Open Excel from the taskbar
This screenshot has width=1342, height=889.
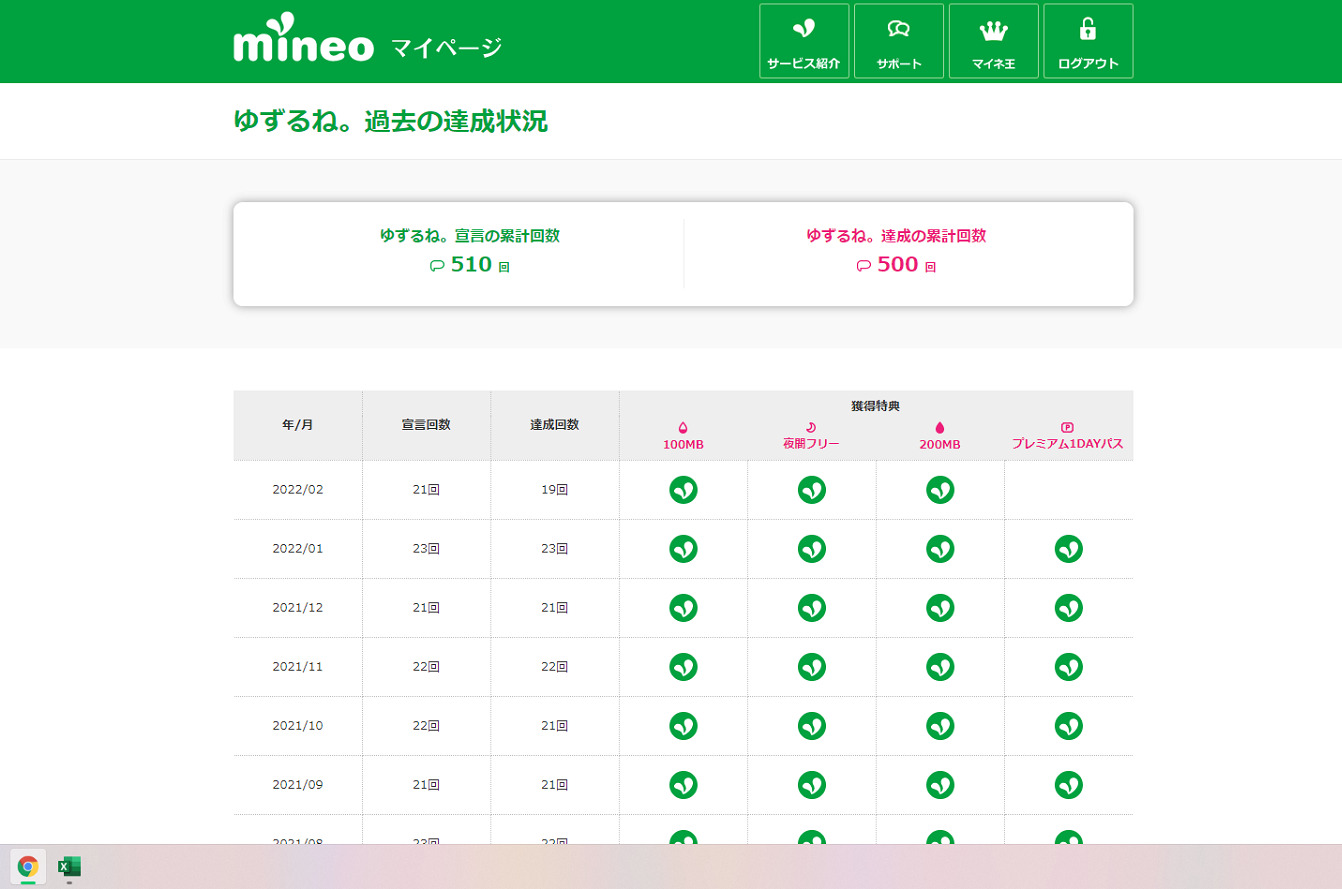point(69,866)
